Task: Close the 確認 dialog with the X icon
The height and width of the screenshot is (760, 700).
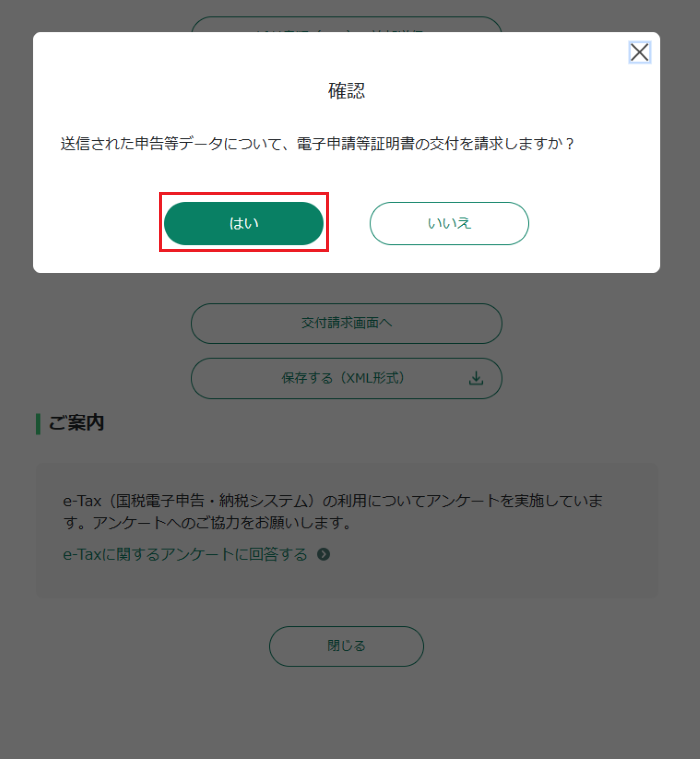Action: tap(639, 52)
